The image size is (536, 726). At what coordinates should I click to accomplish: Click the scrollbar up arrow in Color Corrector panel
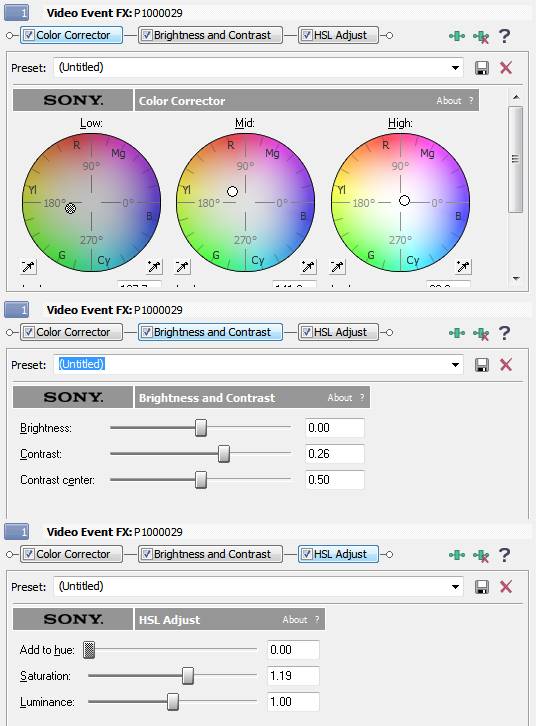click(516, 98)
